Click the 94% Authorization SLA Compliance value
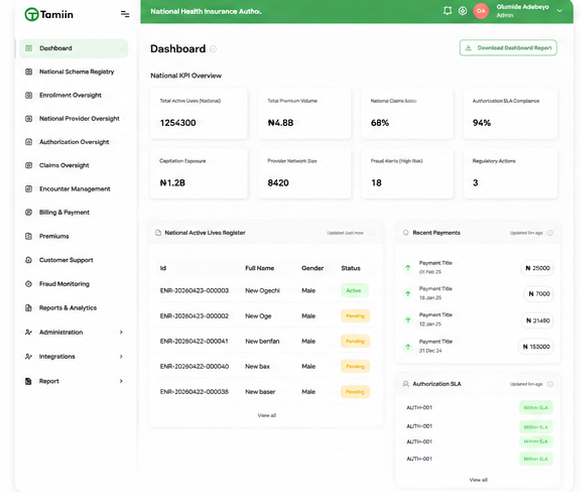 [481, 123]
